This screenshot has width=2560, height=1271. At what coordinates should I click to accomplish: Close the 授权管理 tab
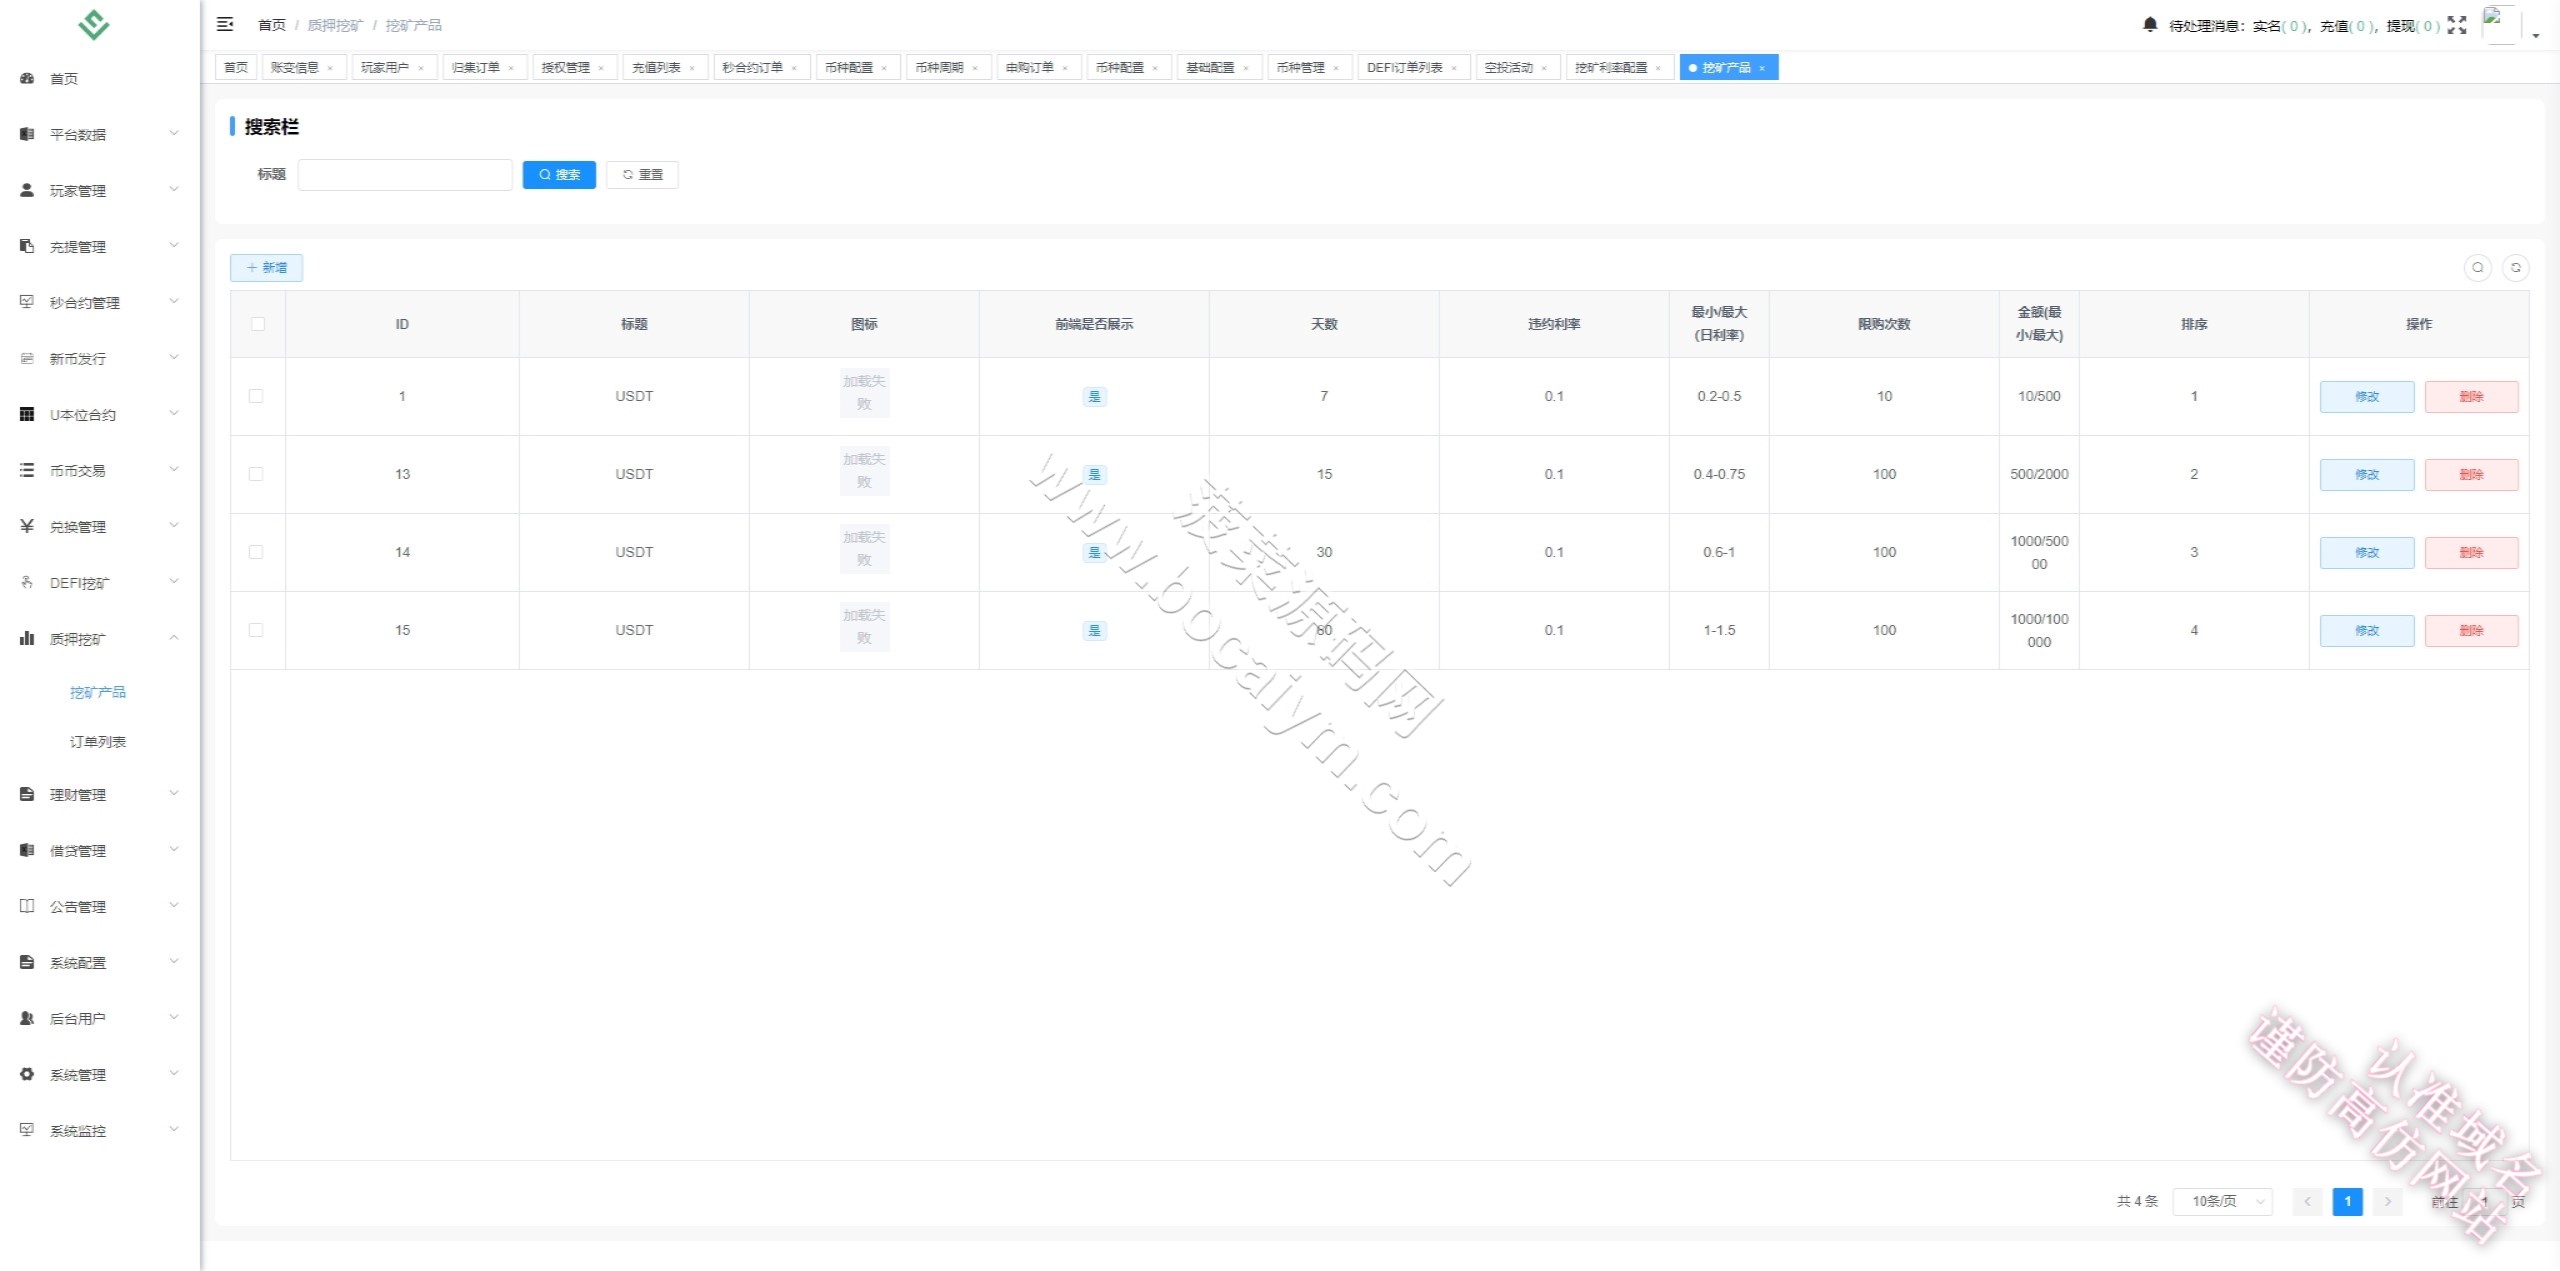601,68
